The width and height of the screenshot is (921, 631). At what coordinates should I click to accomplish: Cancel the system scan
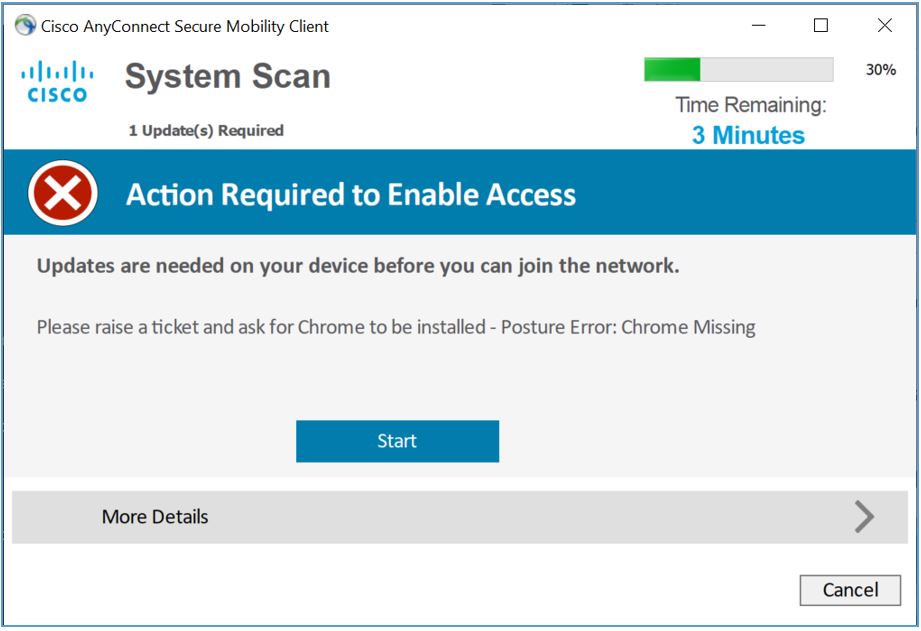tap(850, 590)
